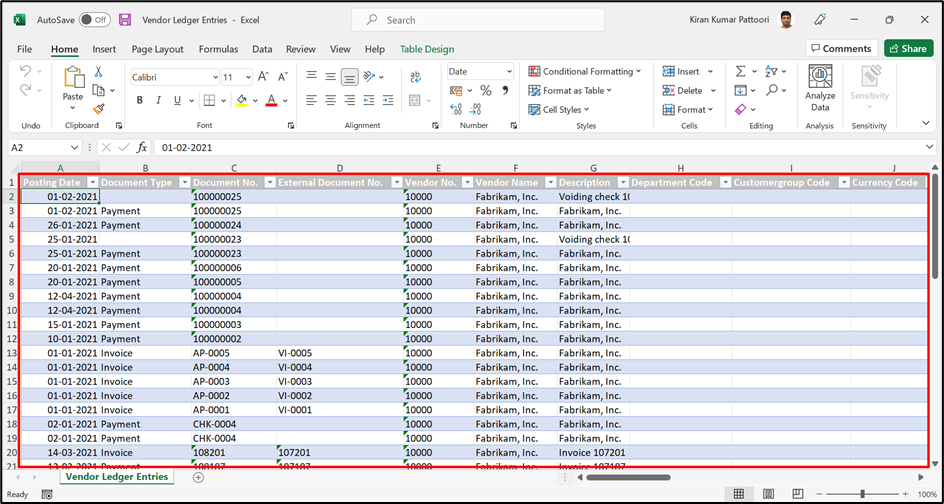Click Align Right icon
Image resolution: width=944 pixels, height=504 pixels.
pyautogui.click(x=350, y=100)
